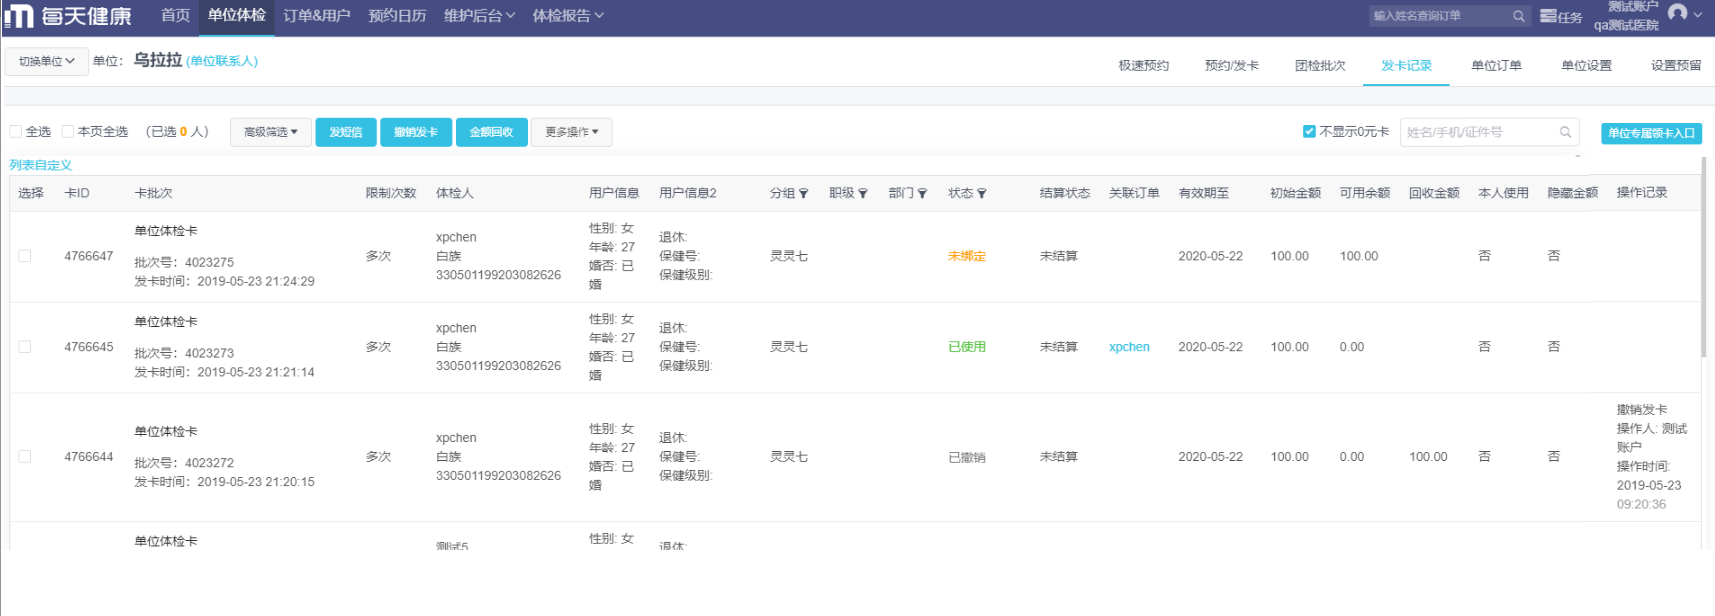Click batch number 4023275 text
Viewport: 1715px width, 616px height.
(209, 262)
